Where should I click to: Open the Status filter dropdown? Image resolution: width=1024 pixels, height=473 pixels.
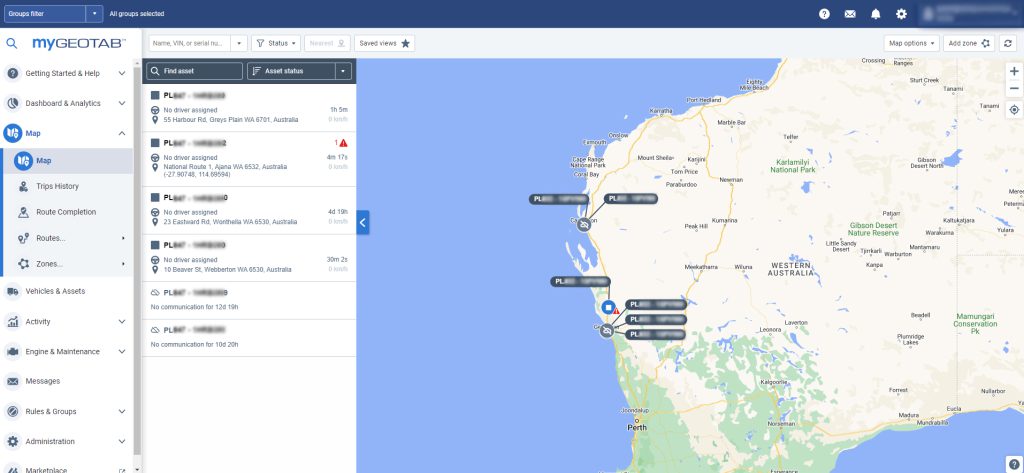(276, 43)
